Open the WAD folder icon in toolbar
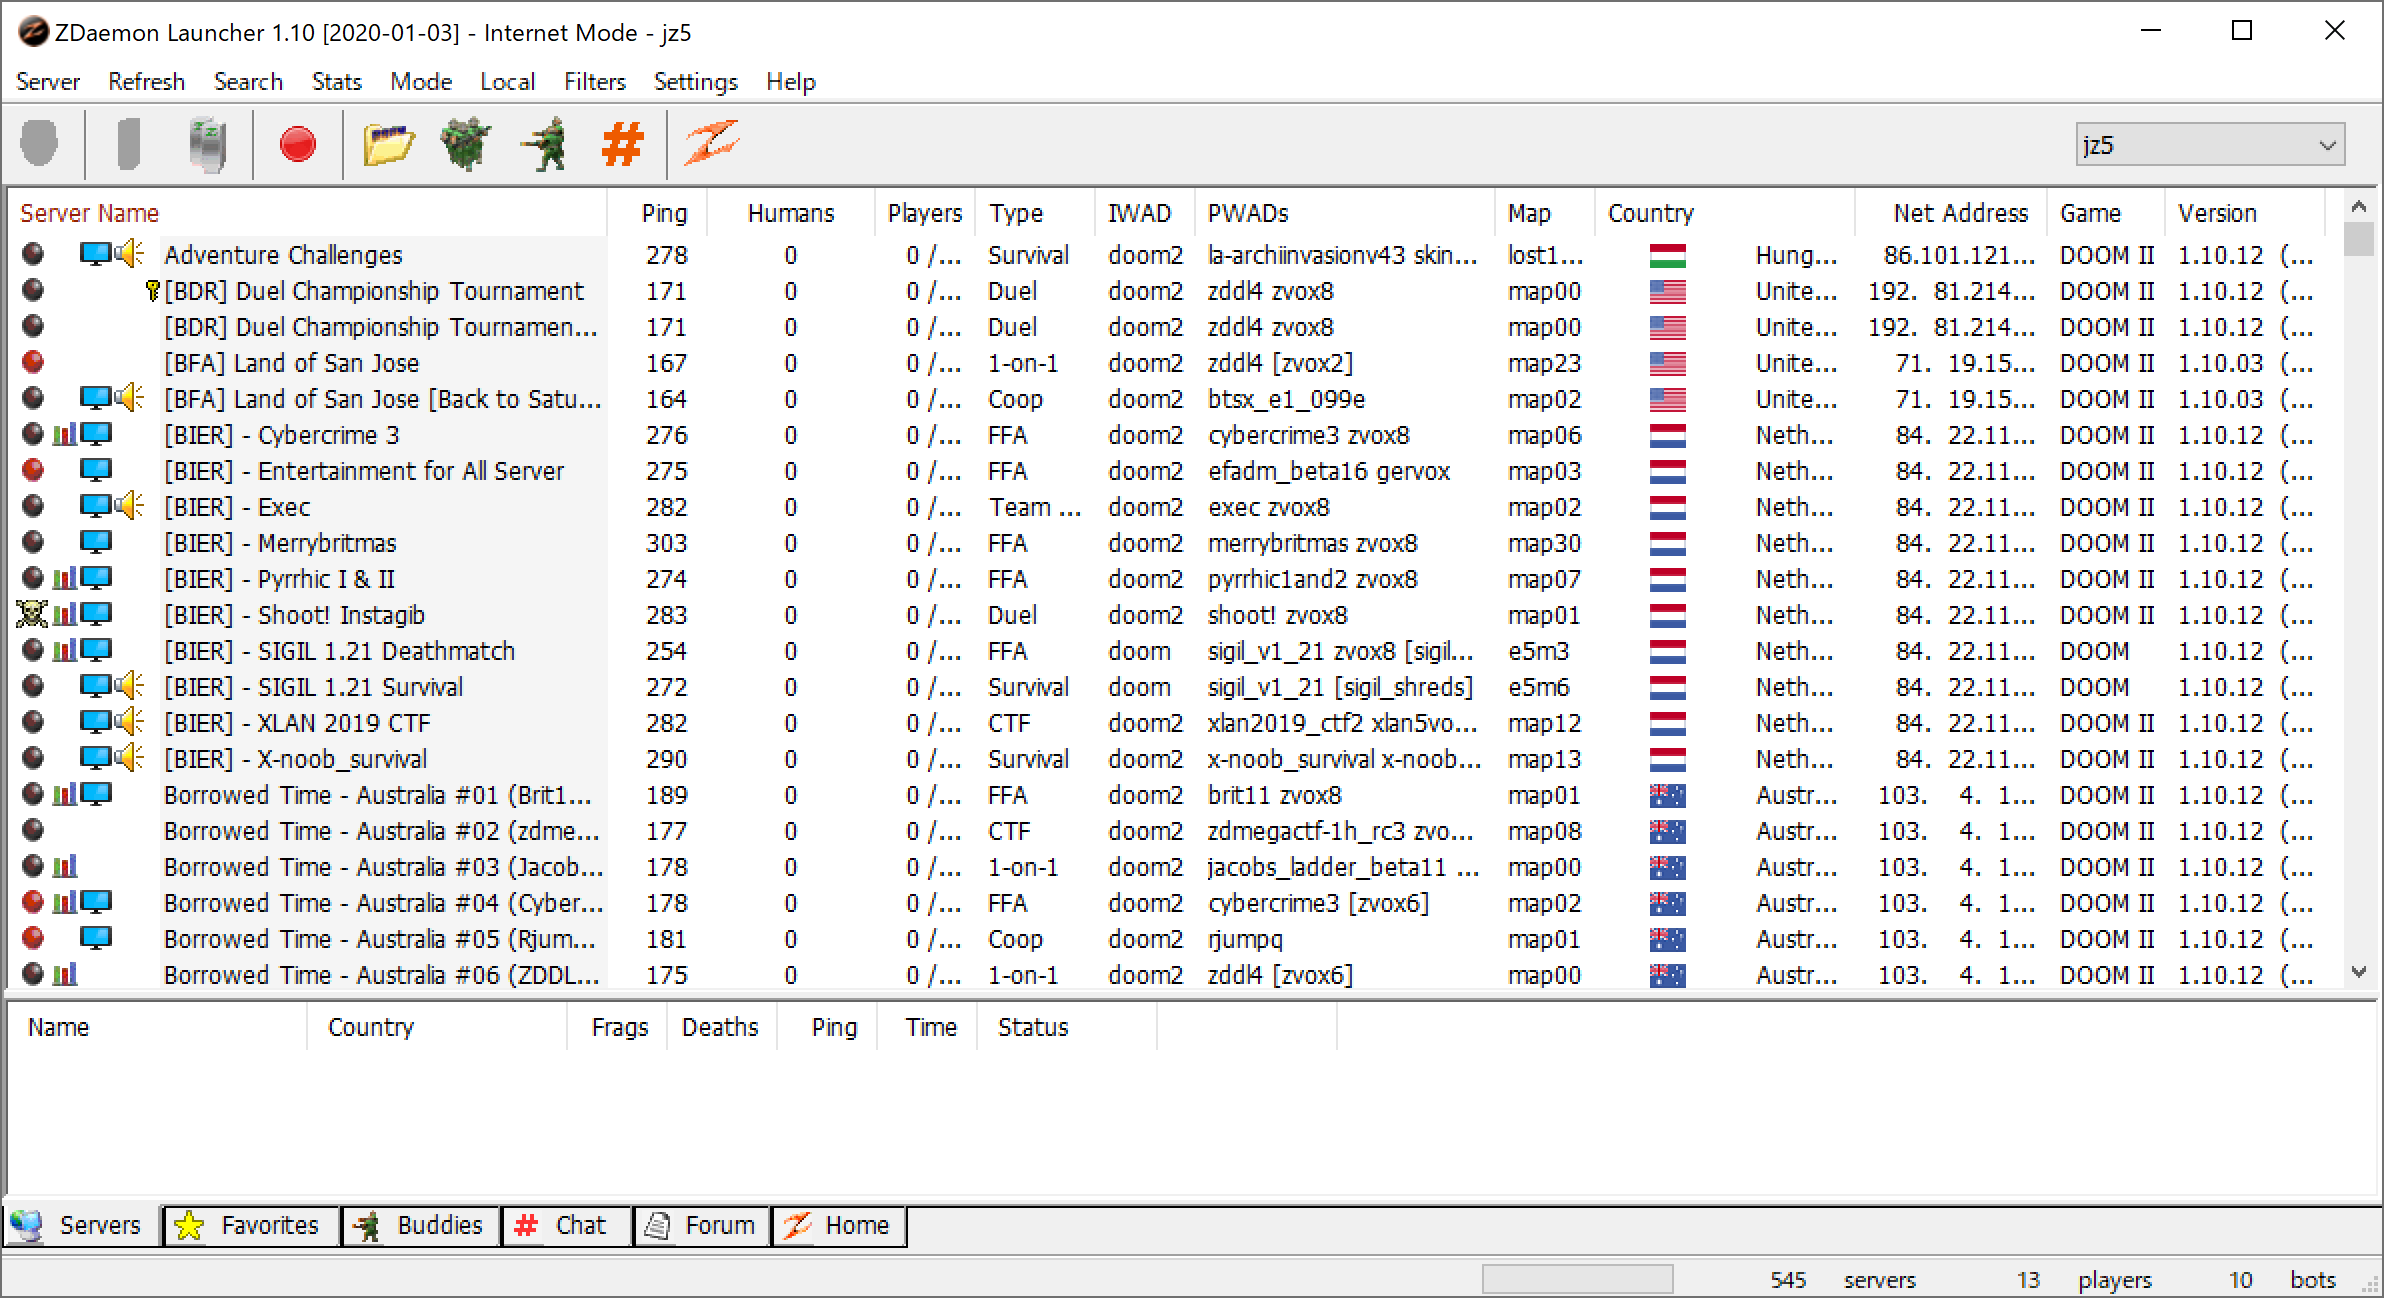The width and height of the screenshot is (2384, 1298). point(388,145)
